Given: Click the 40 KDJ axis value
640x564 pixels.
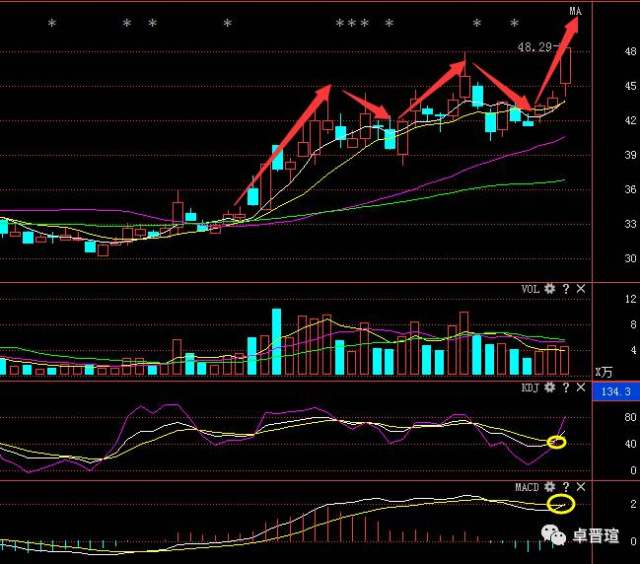Looking at the screenshot, I should coord(630,444).
